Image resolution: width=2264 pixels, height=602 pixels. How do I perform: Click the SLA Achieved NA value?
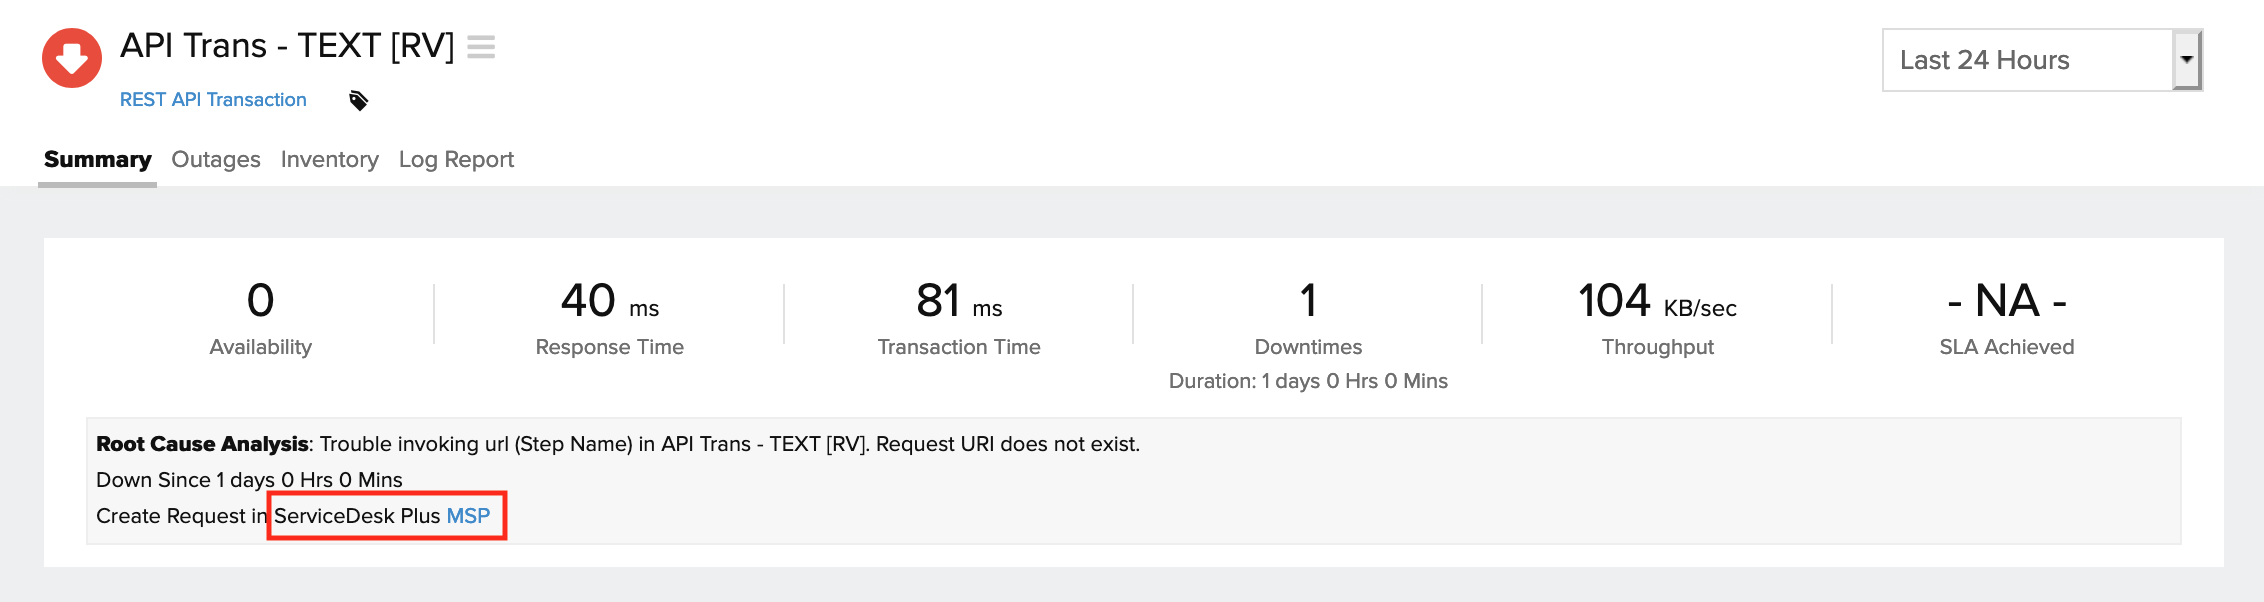coord(2006,301)
